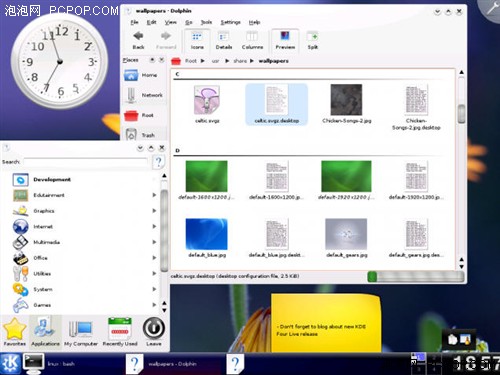The width and height of the screenshot is (500, 375).
Task: Click usr breadcrumb in location bar
Action: pos(216,61)
